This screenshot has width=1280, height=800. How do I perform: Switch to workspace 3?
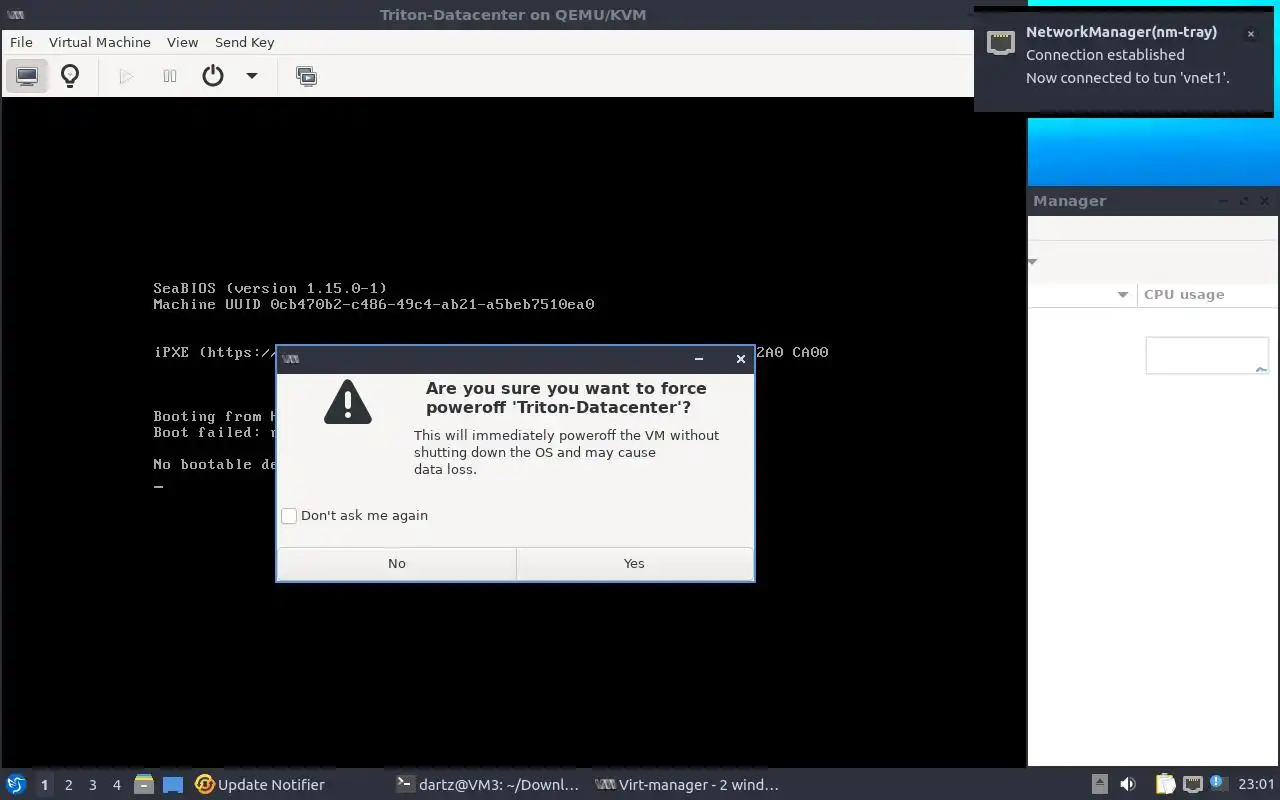[x=92, y=785]
